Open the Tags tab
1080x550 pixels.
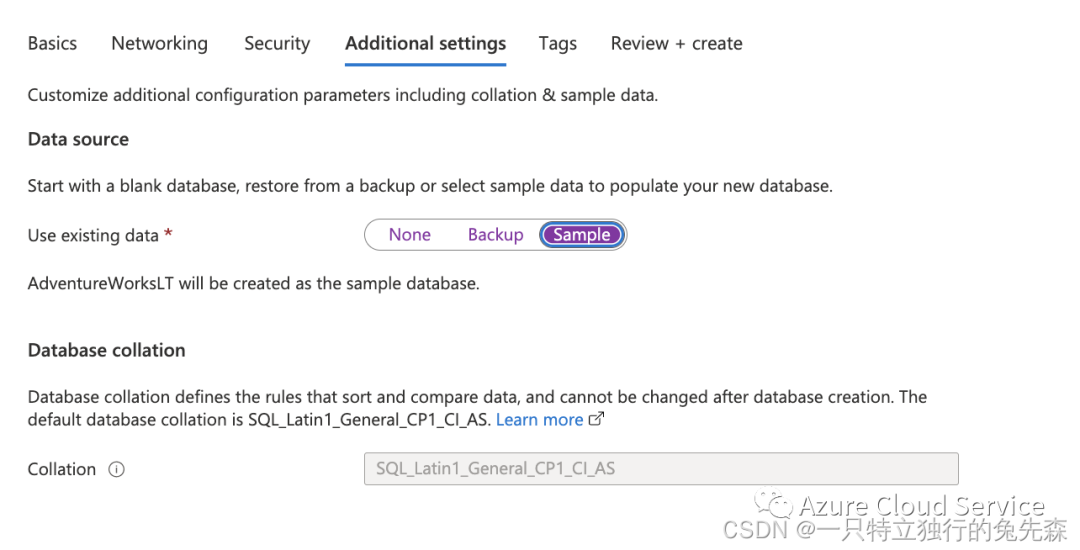pos(557,44)
